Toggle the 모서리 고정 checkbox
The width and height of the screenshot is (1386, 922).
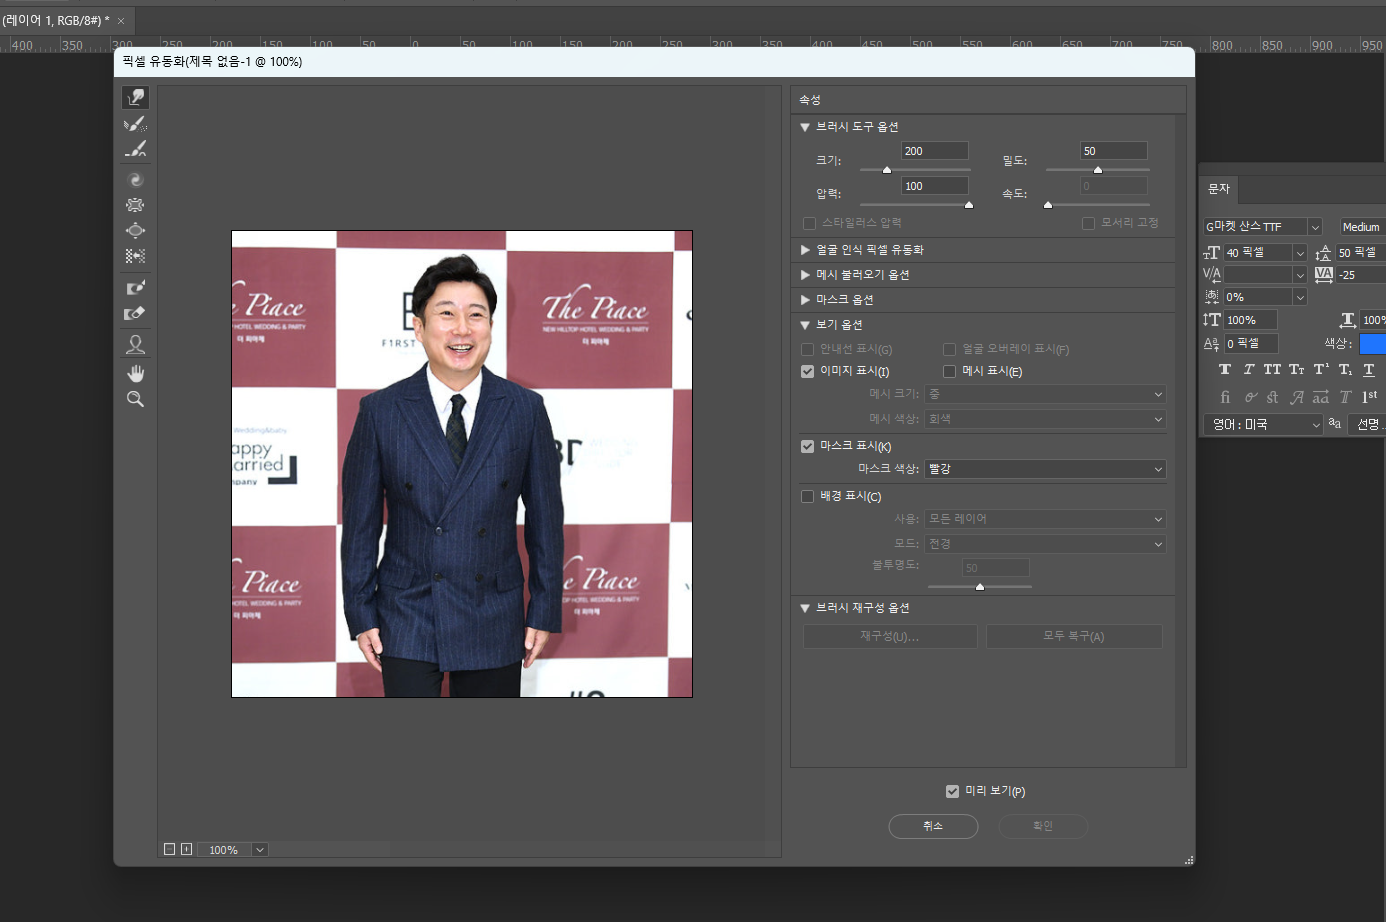[1088, 223]
